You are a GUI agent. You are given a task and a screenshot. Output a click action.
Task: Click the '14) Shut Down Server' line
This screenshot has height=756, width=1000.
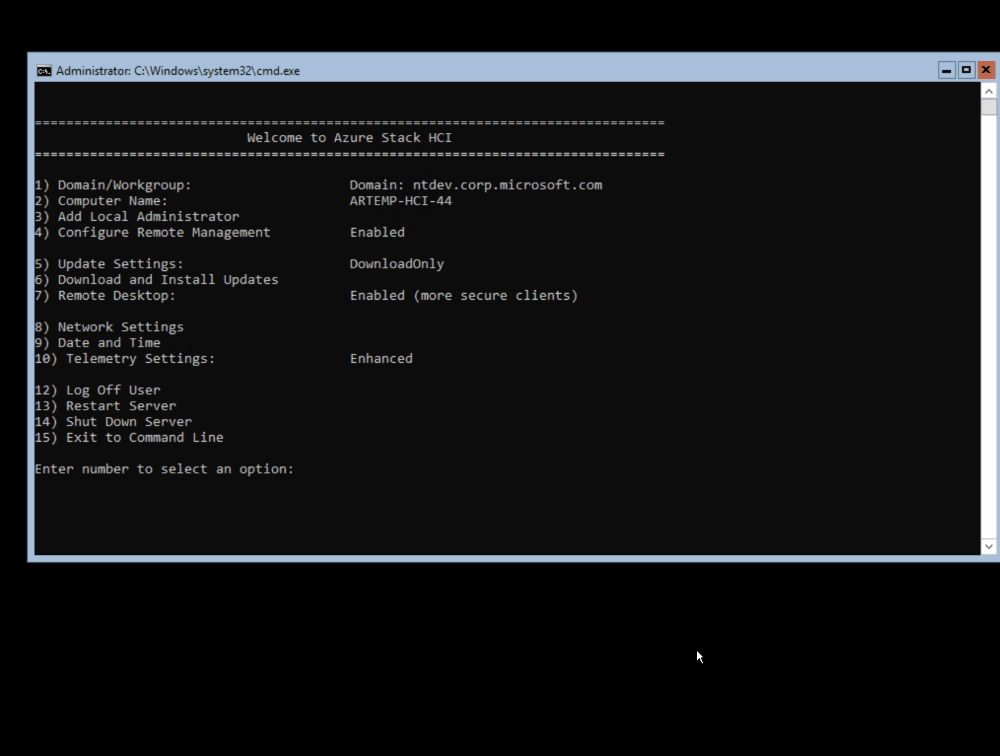point(113,422)
